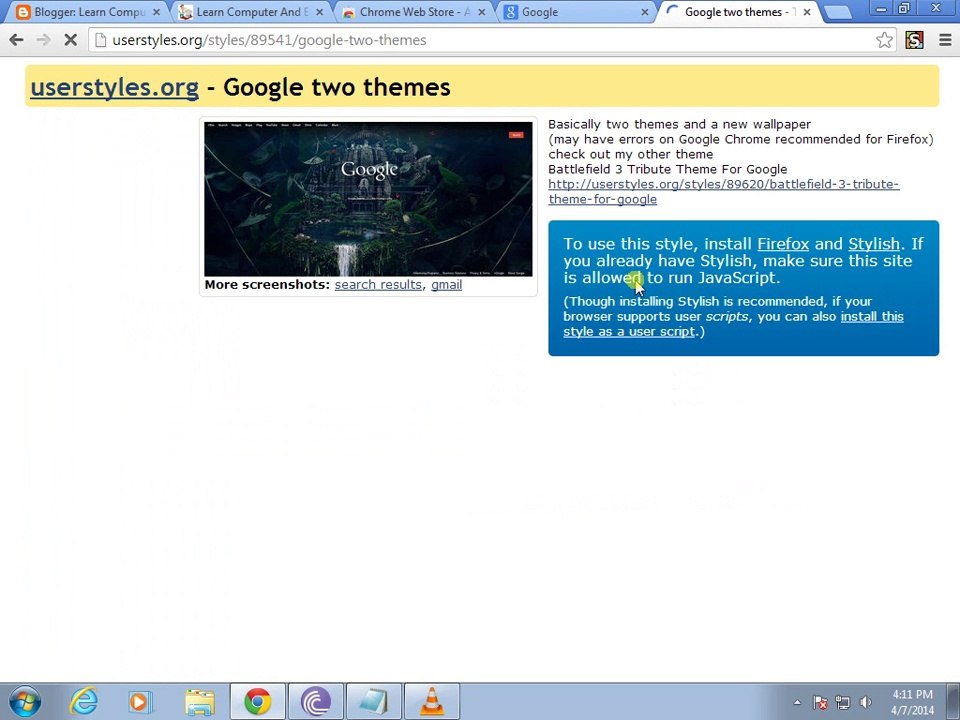Click the Action Center flag tray icon
960x720 pixels.
820,702
